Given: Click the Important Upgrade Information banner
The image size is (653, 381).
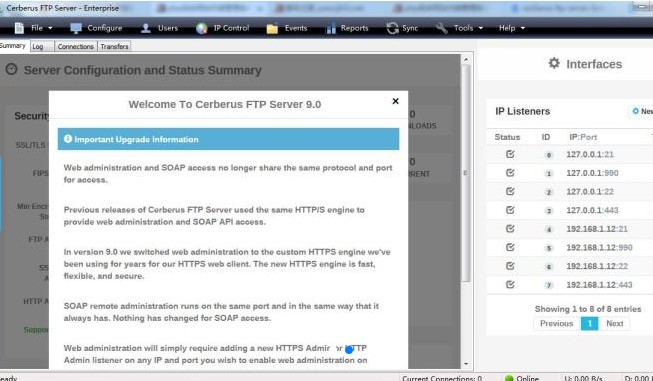Looking at the screenshot, I should 228,139.
